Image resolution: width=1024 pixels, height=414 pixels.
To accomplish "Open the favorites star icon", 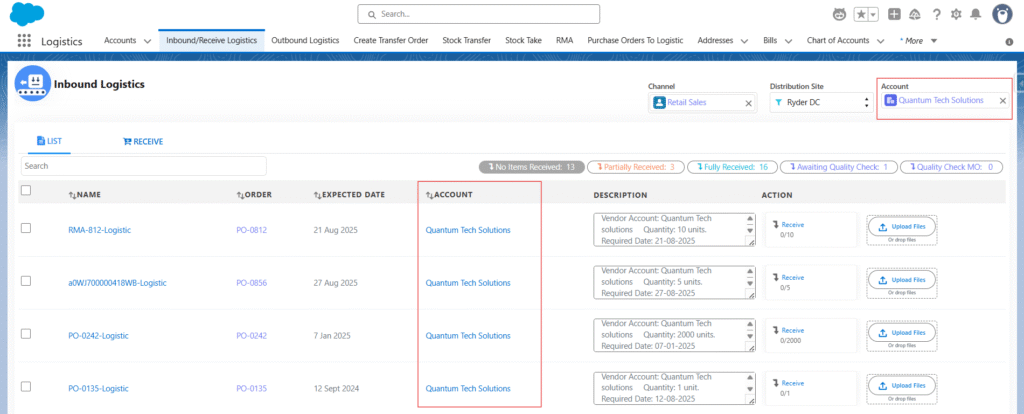I will point(860,14).
